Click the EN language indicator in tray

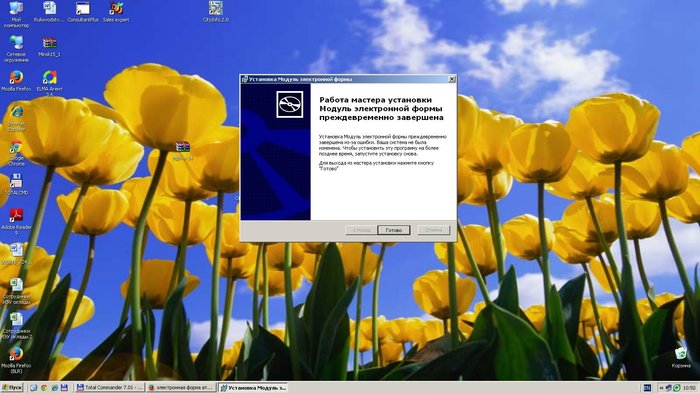pos(646,388)
